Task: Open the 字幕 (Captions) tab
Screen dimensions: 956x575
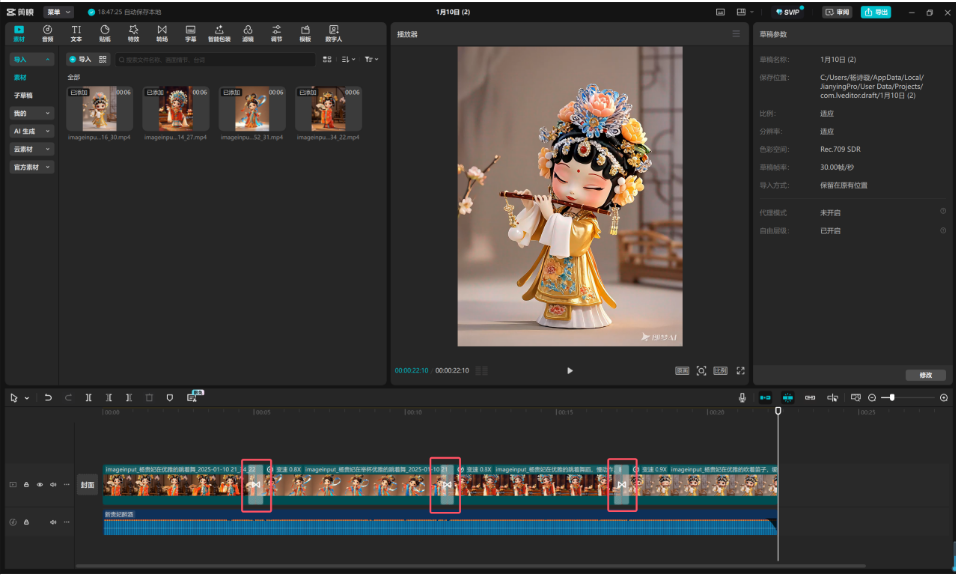Action: pyautogui.click(x=191, y=33)
